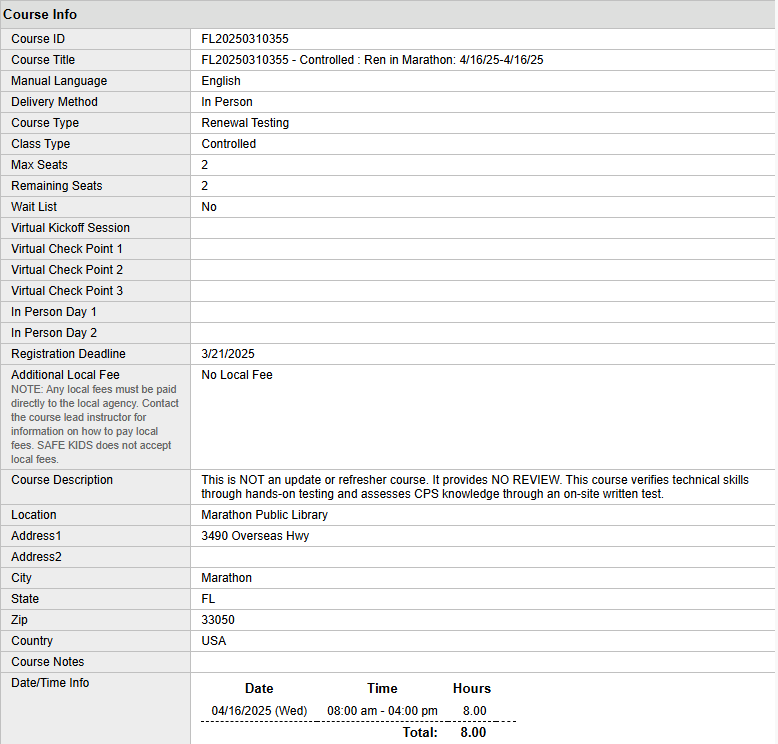
Task: Click the Class Type value Controlled
Action: [229, 144]
